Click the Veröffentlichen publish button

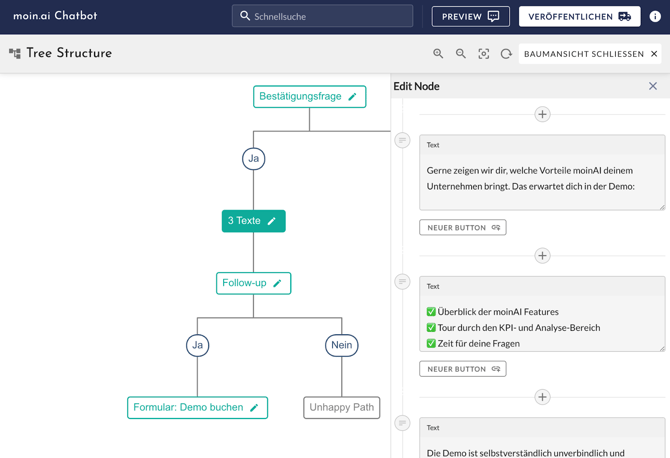click(x=579, y=16)
